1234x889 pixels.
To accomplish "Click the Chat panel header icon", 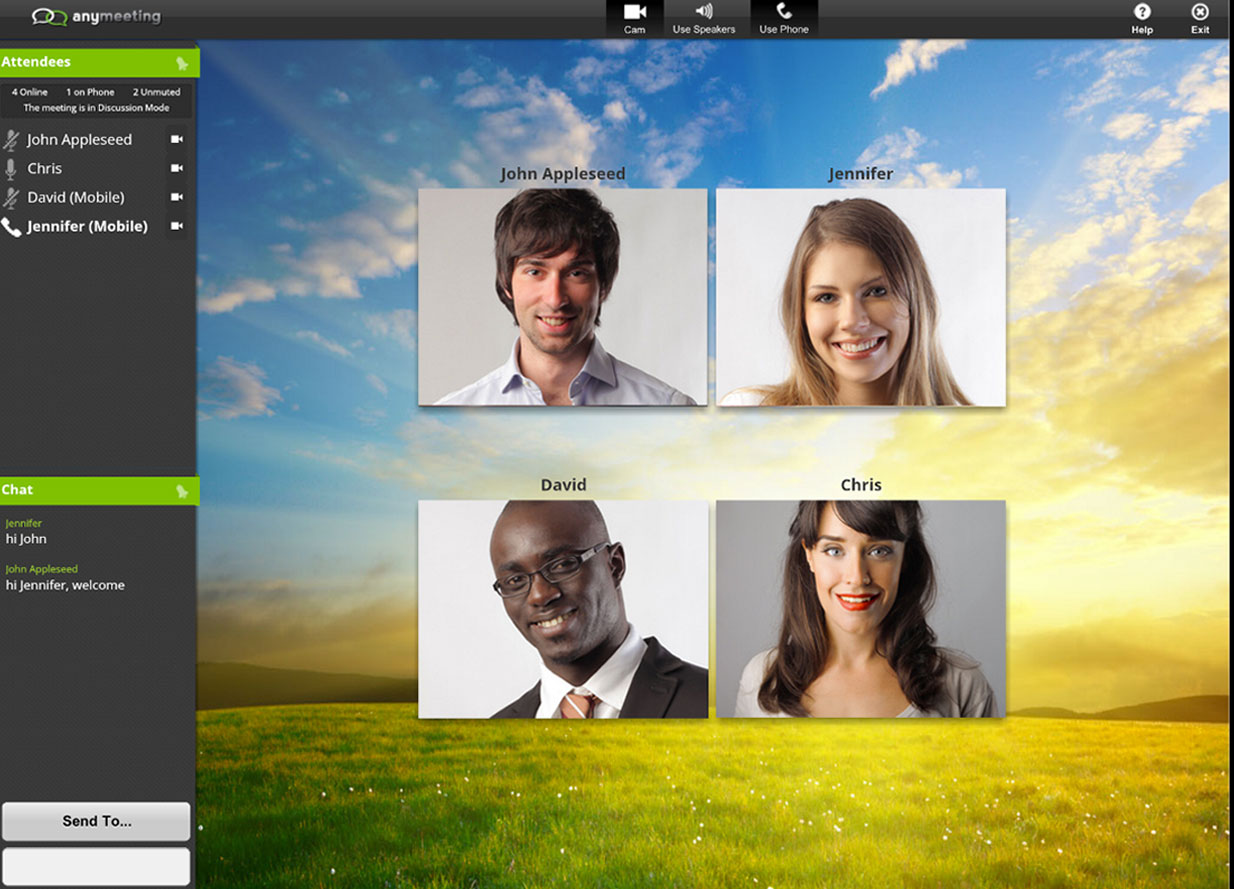I will 182,491.
